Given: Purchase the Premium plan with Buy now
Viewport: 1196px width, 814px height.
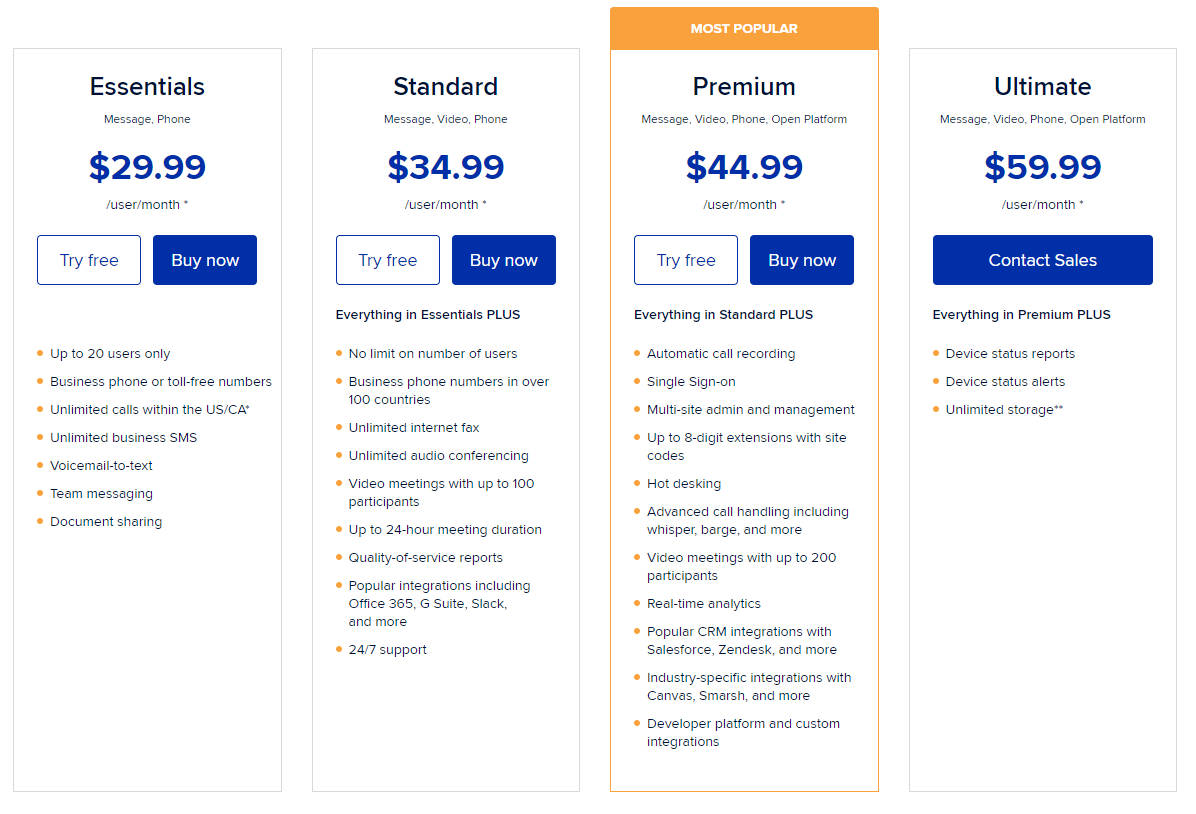Looking at the screenshot, I should point(802,260).
